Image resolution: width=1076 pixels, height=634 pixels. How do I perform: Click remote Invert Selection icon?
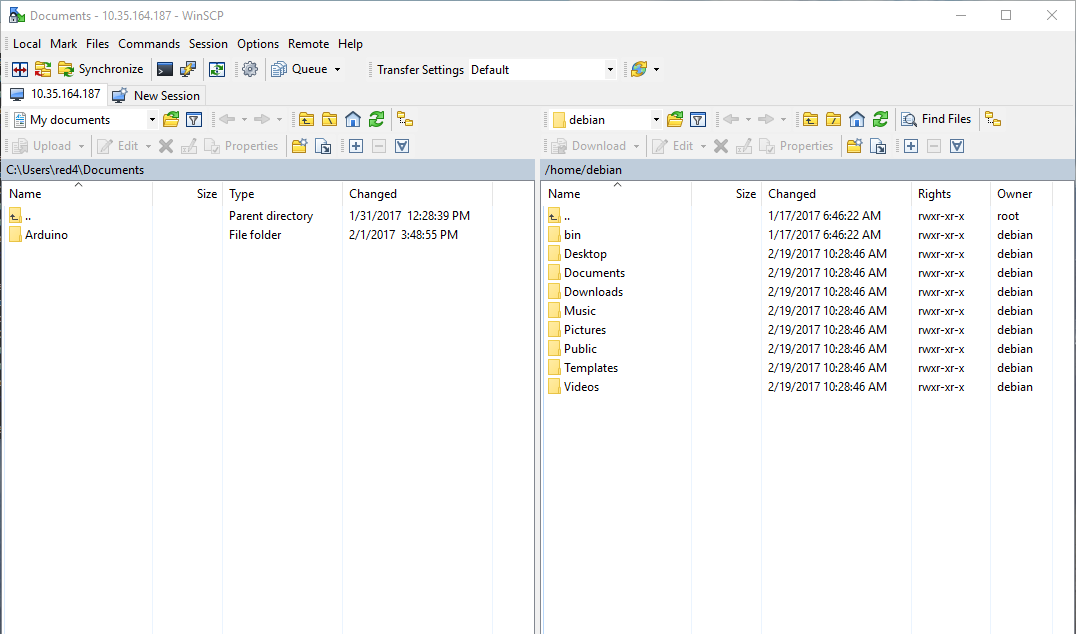click(x=957, y=146)
